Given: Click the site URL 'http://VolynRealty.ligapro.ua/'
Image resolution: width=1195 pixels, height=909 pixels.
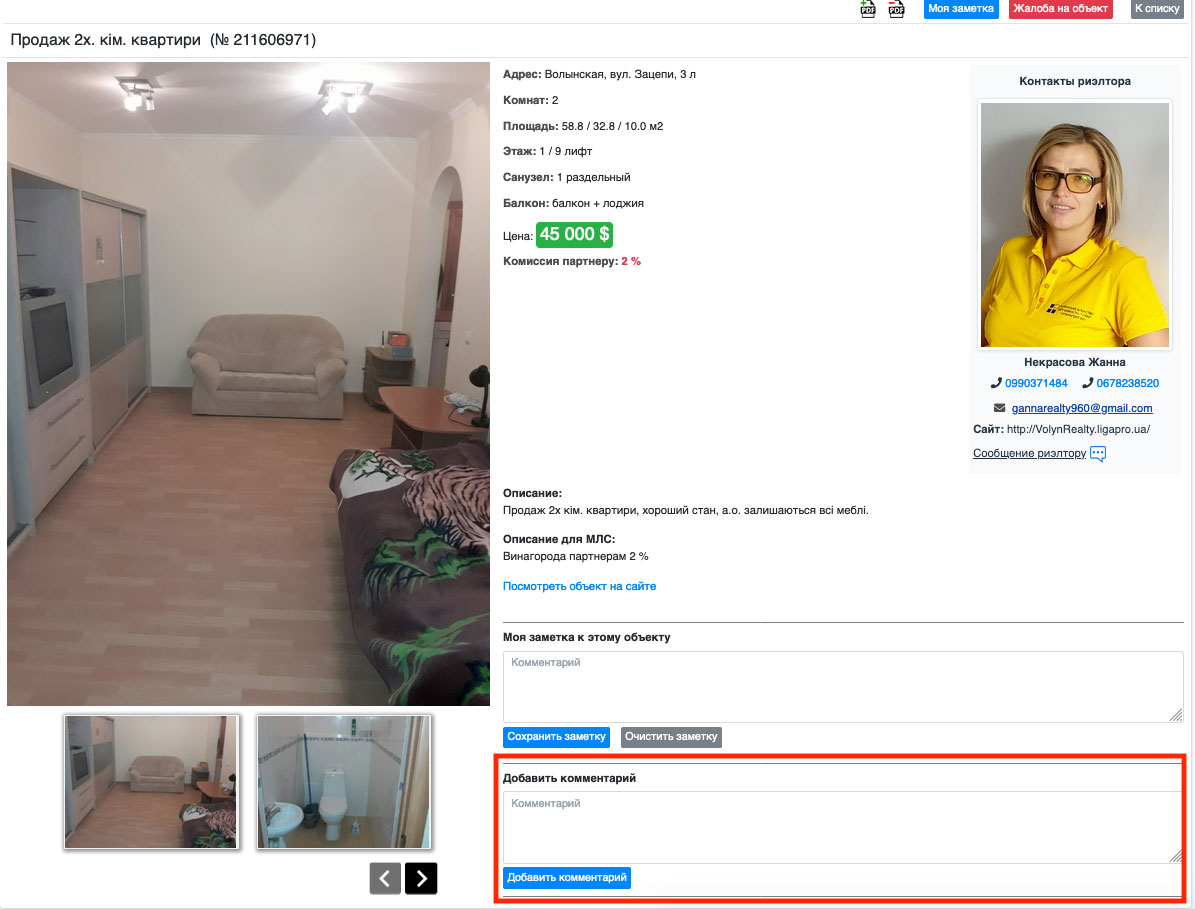Looking at the screenshot, I should 1078,429.
